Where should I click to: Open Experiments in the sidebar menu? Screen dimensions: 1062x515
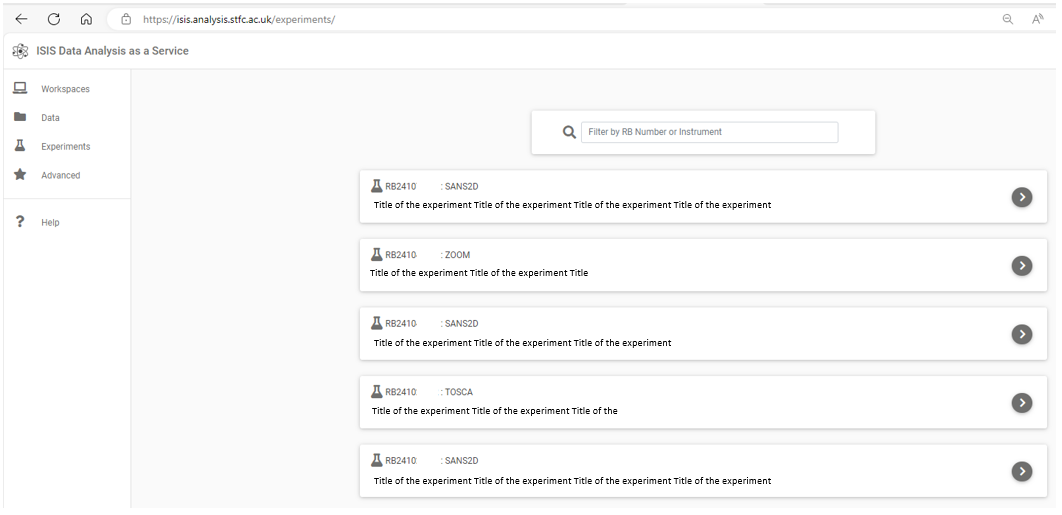coord(65,146)
